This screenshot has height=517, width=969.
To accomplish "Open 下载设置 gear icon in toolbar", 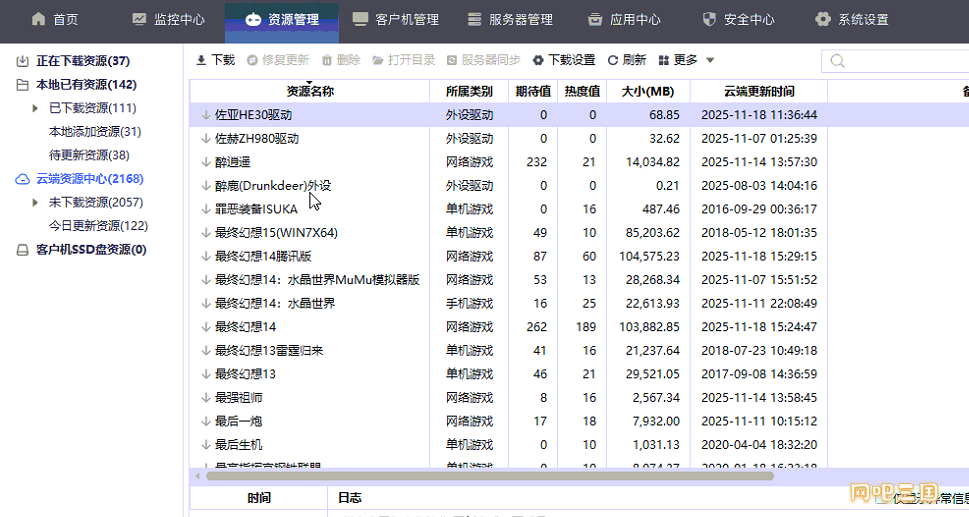I will (539, 60).
